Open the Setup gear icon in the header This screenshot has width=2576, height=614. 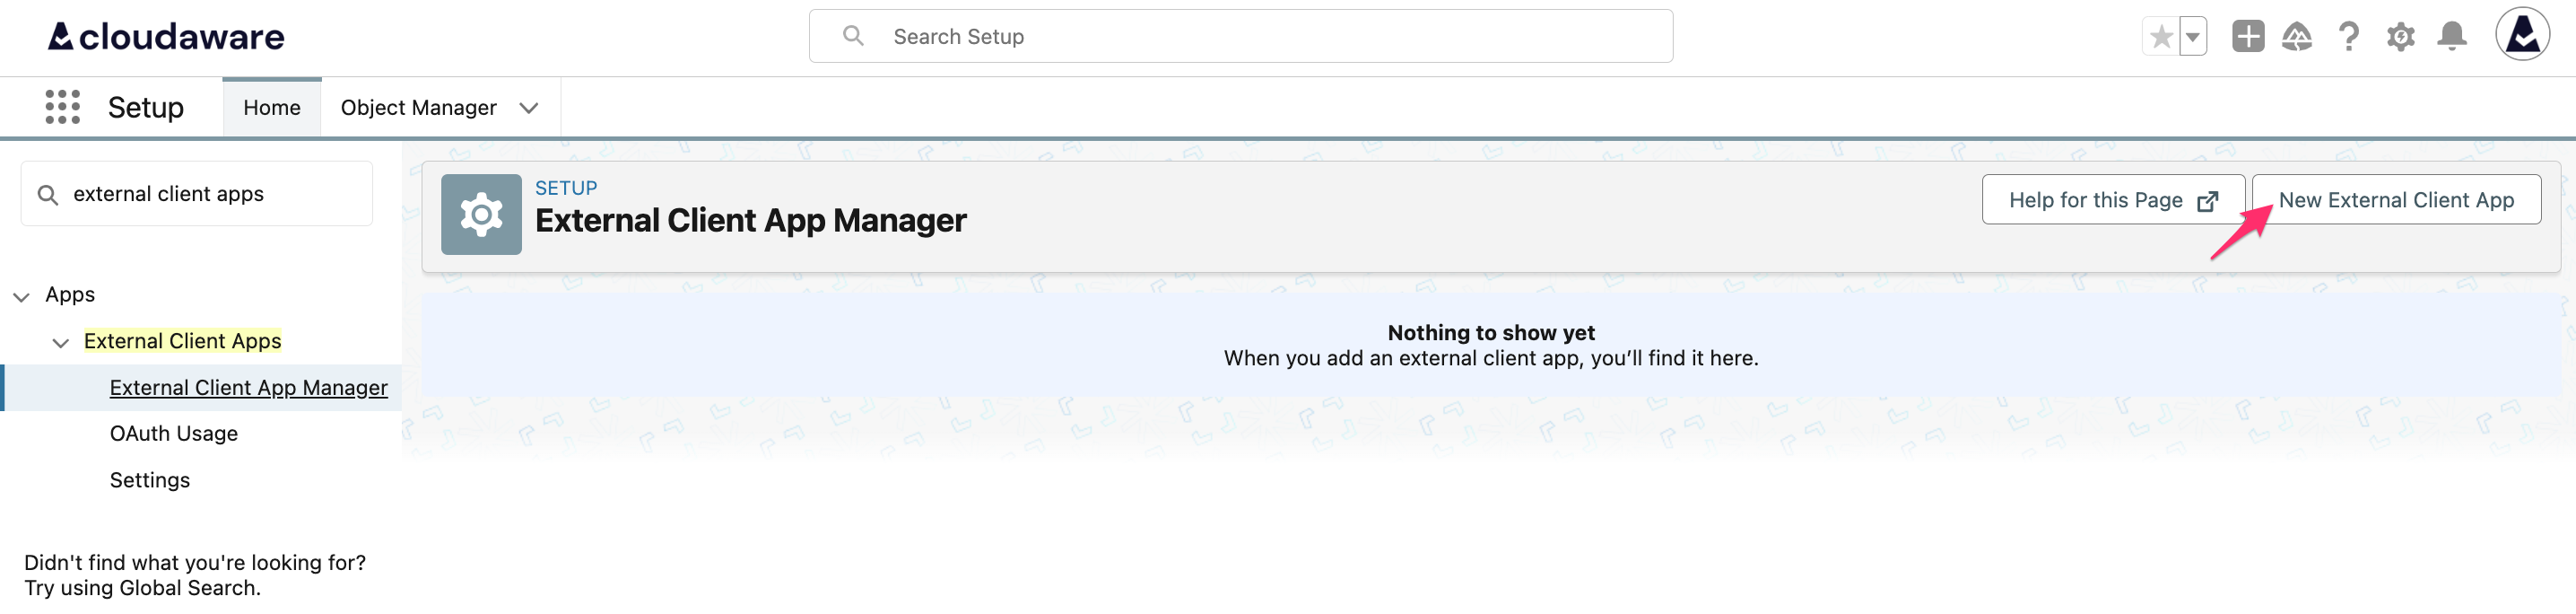(x=2400, y=36)
